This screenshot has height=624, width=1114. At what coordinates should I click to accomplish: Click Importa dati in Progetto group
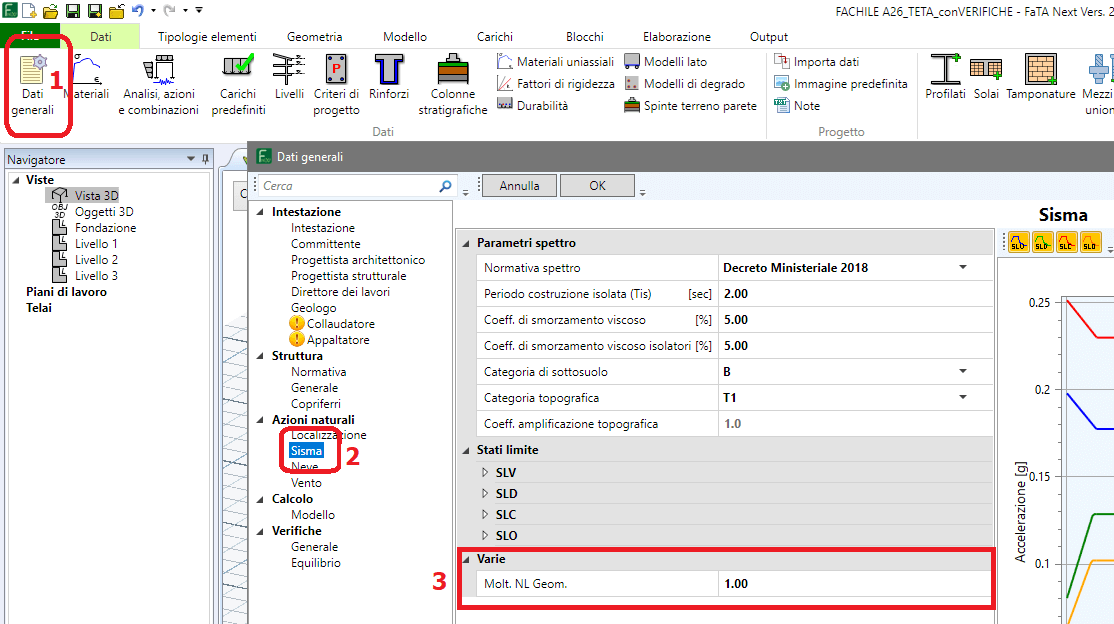(x=816, y=62)
